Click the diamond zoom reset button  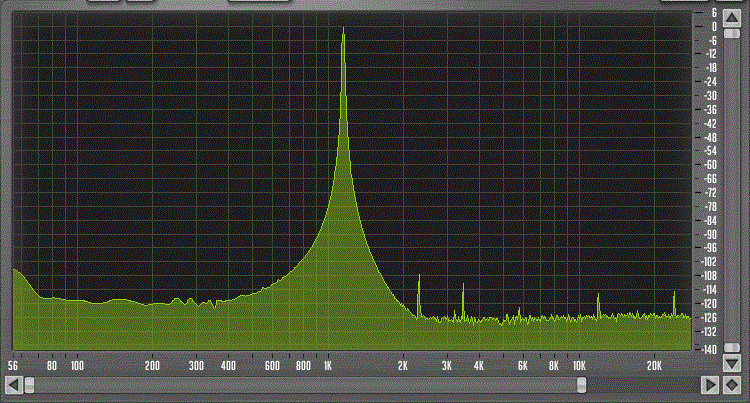click(732, 385)
